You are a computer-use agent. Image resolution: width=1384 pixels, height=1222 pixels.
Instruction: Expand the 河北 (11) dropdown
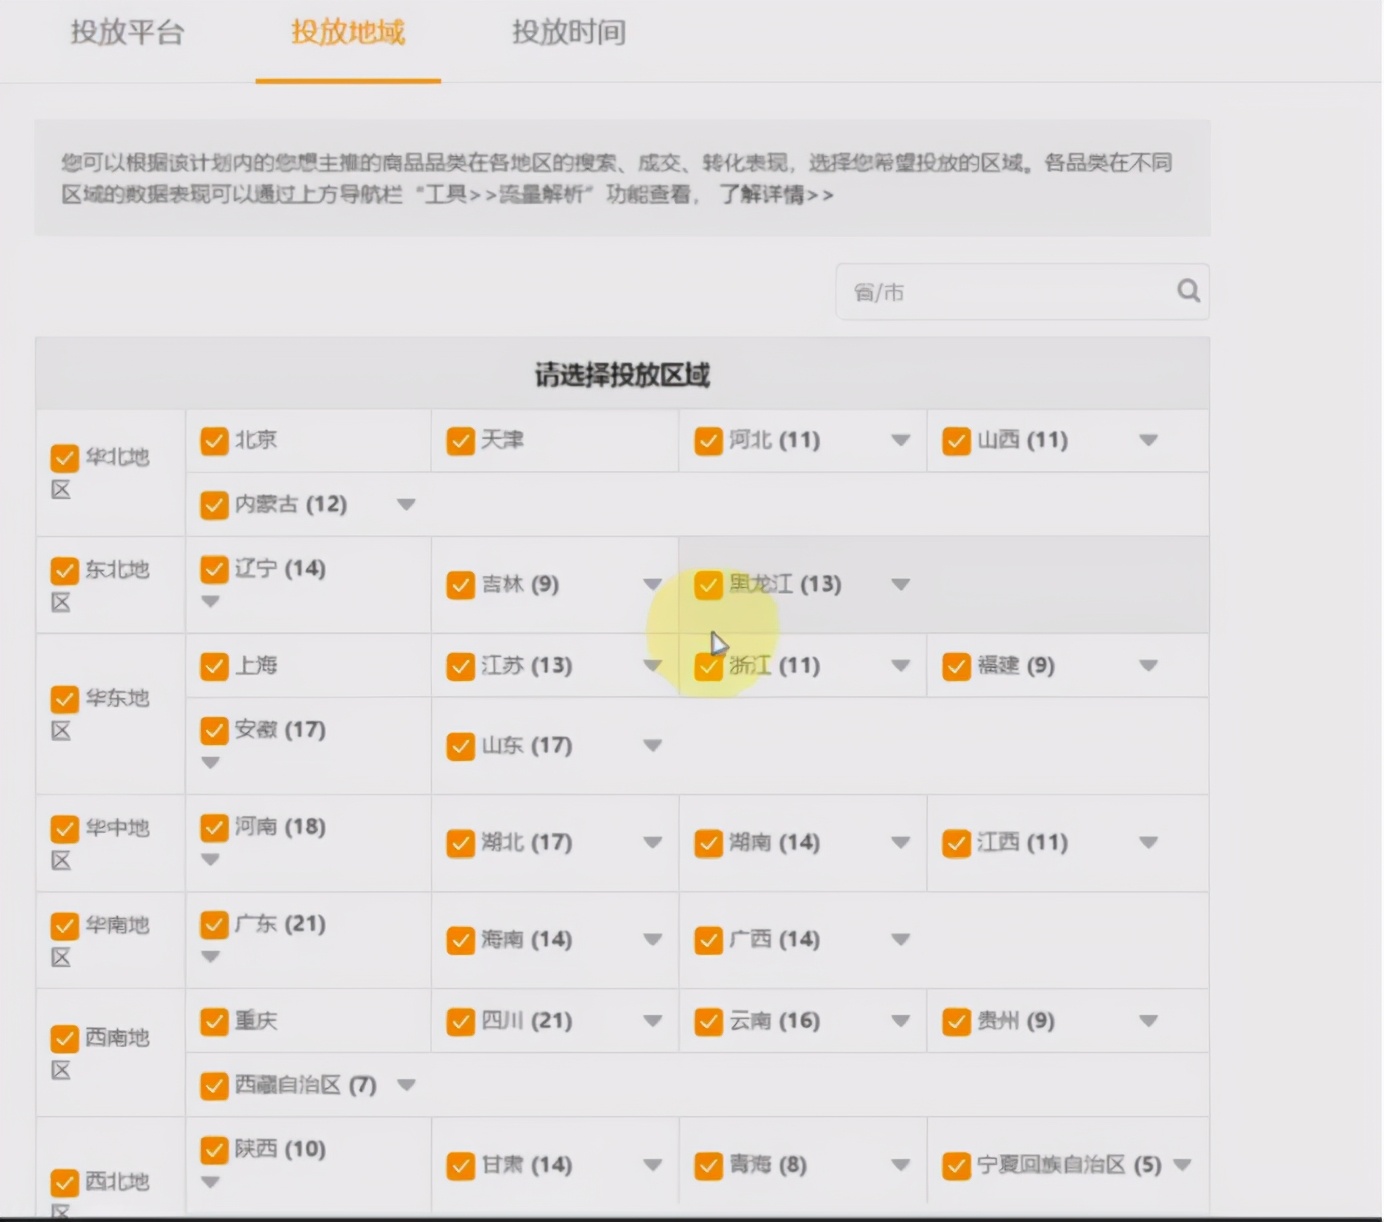coord(901,440)
